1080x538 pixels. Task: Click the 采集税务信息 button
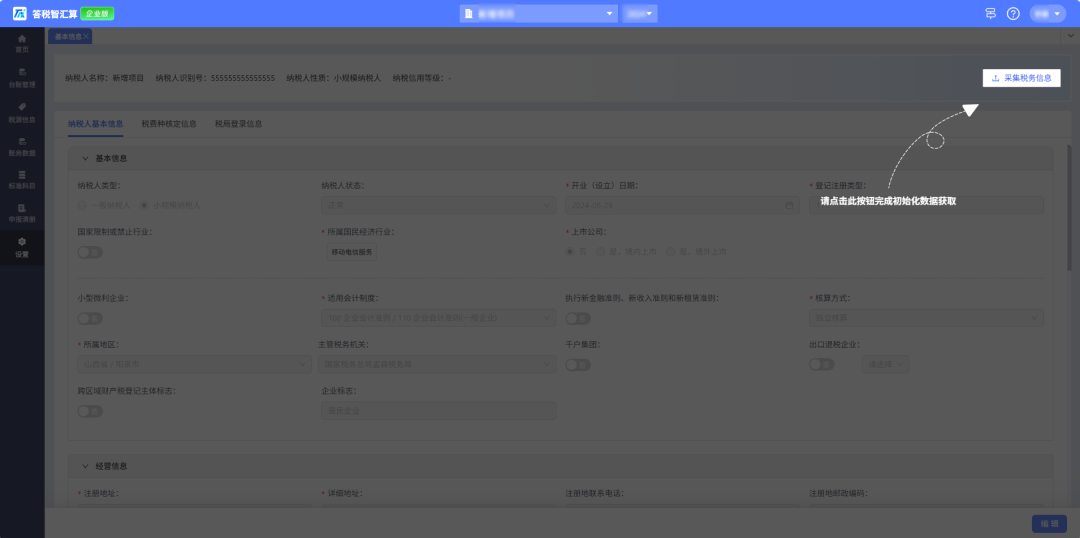(x=1021, y=78)
